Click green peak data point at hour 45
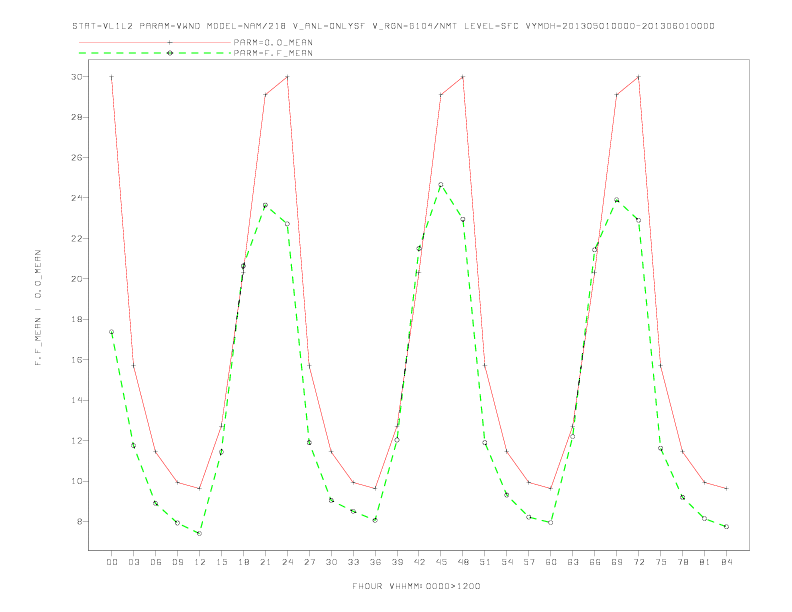The width and height of the screenshot is (792, 612). pyautogui.click(x=441, y=185)
